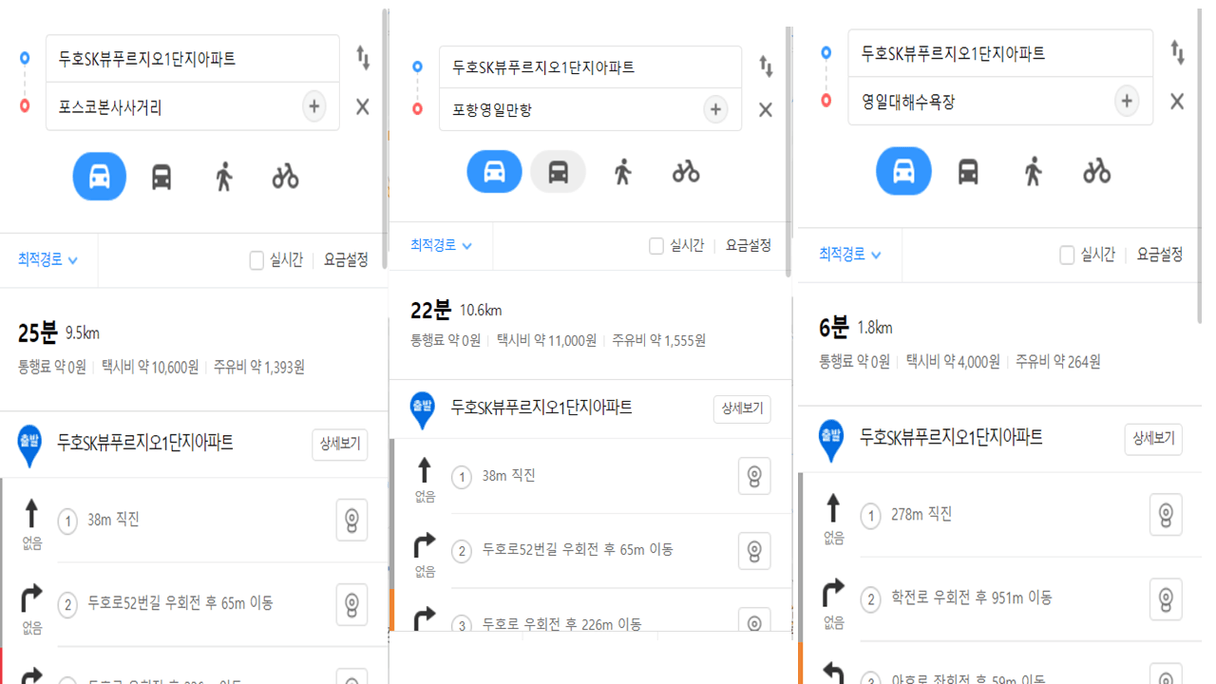Click scrollbar of 포스코본사사거리 route panel
The width and height of the screenshot is (1216, 684).
385,140
